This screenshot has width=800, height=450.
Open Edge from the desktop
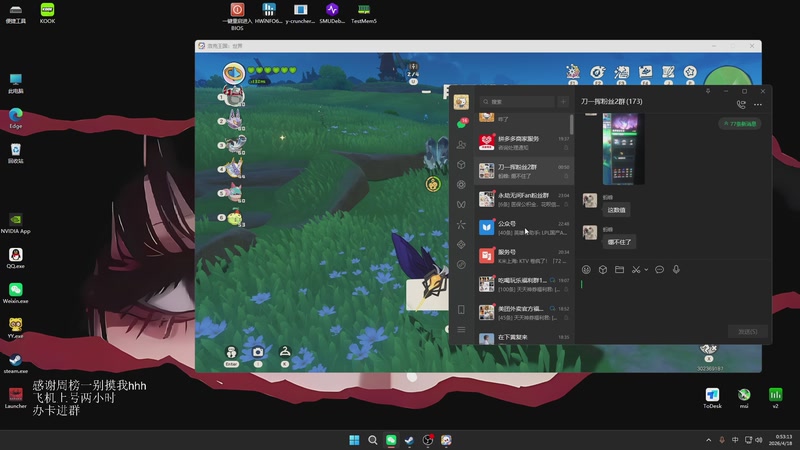coord(15,118)
